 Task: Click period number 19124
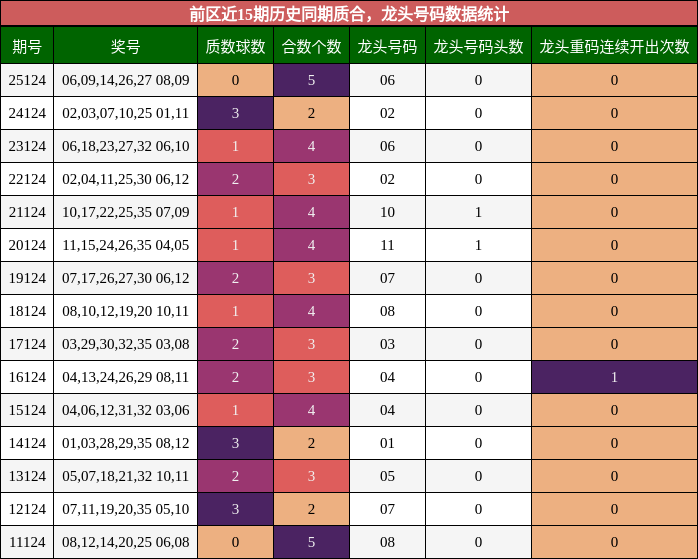(27, 278)
